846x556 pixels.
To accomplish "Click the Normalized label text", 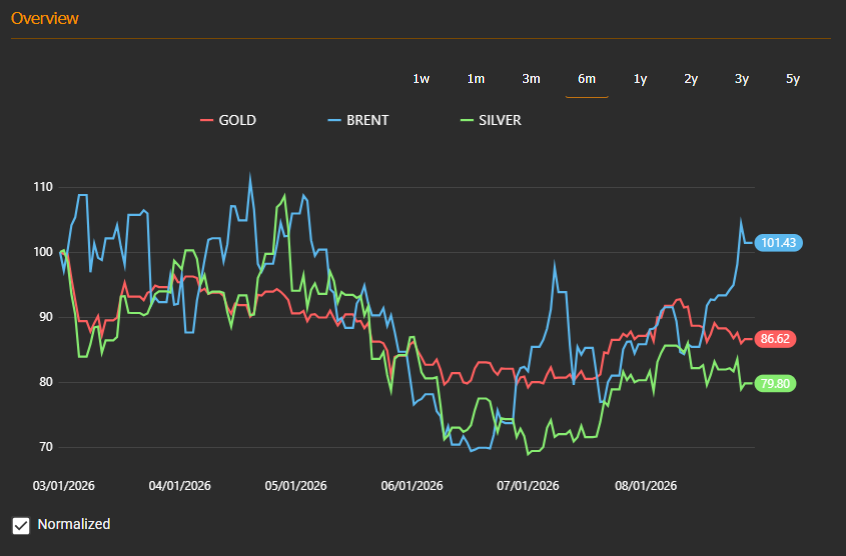I will 74,524.
